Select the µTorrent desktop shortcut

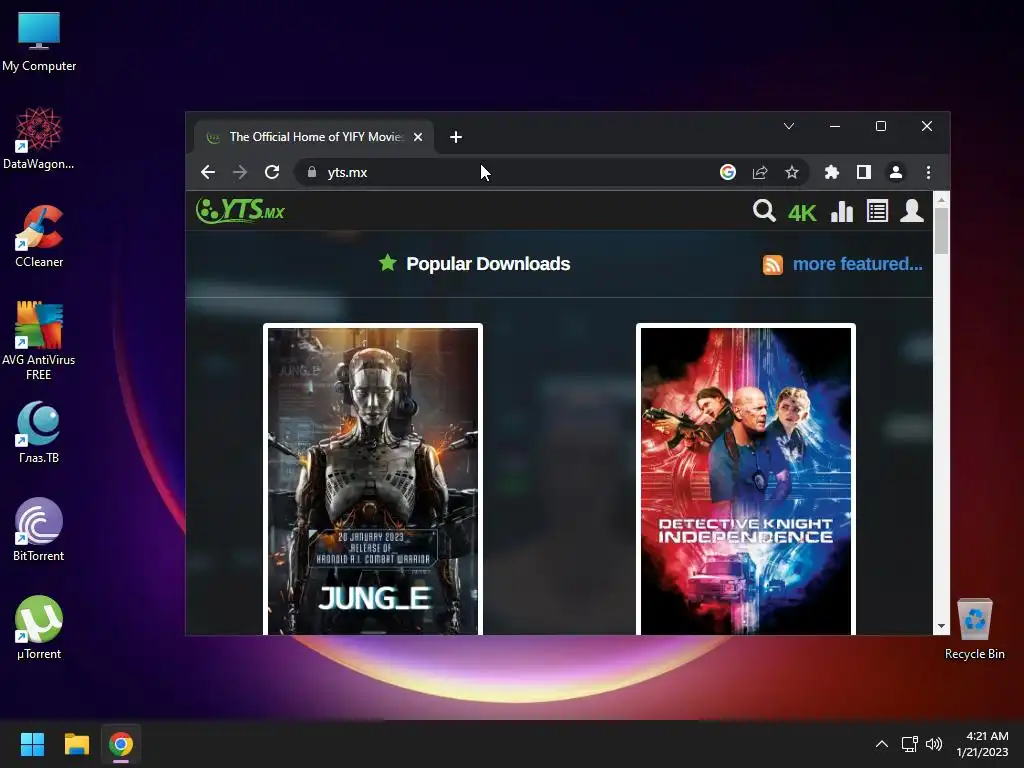pos(39,628)
